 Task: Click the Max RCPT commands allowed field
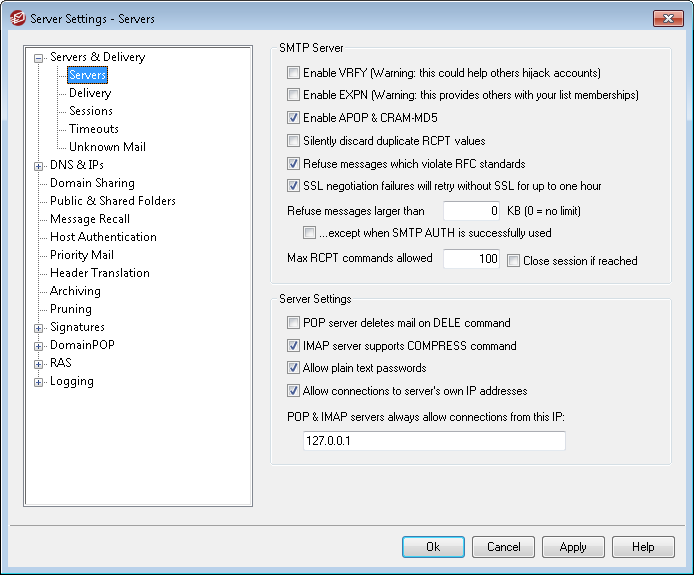(x=471, y=259)
